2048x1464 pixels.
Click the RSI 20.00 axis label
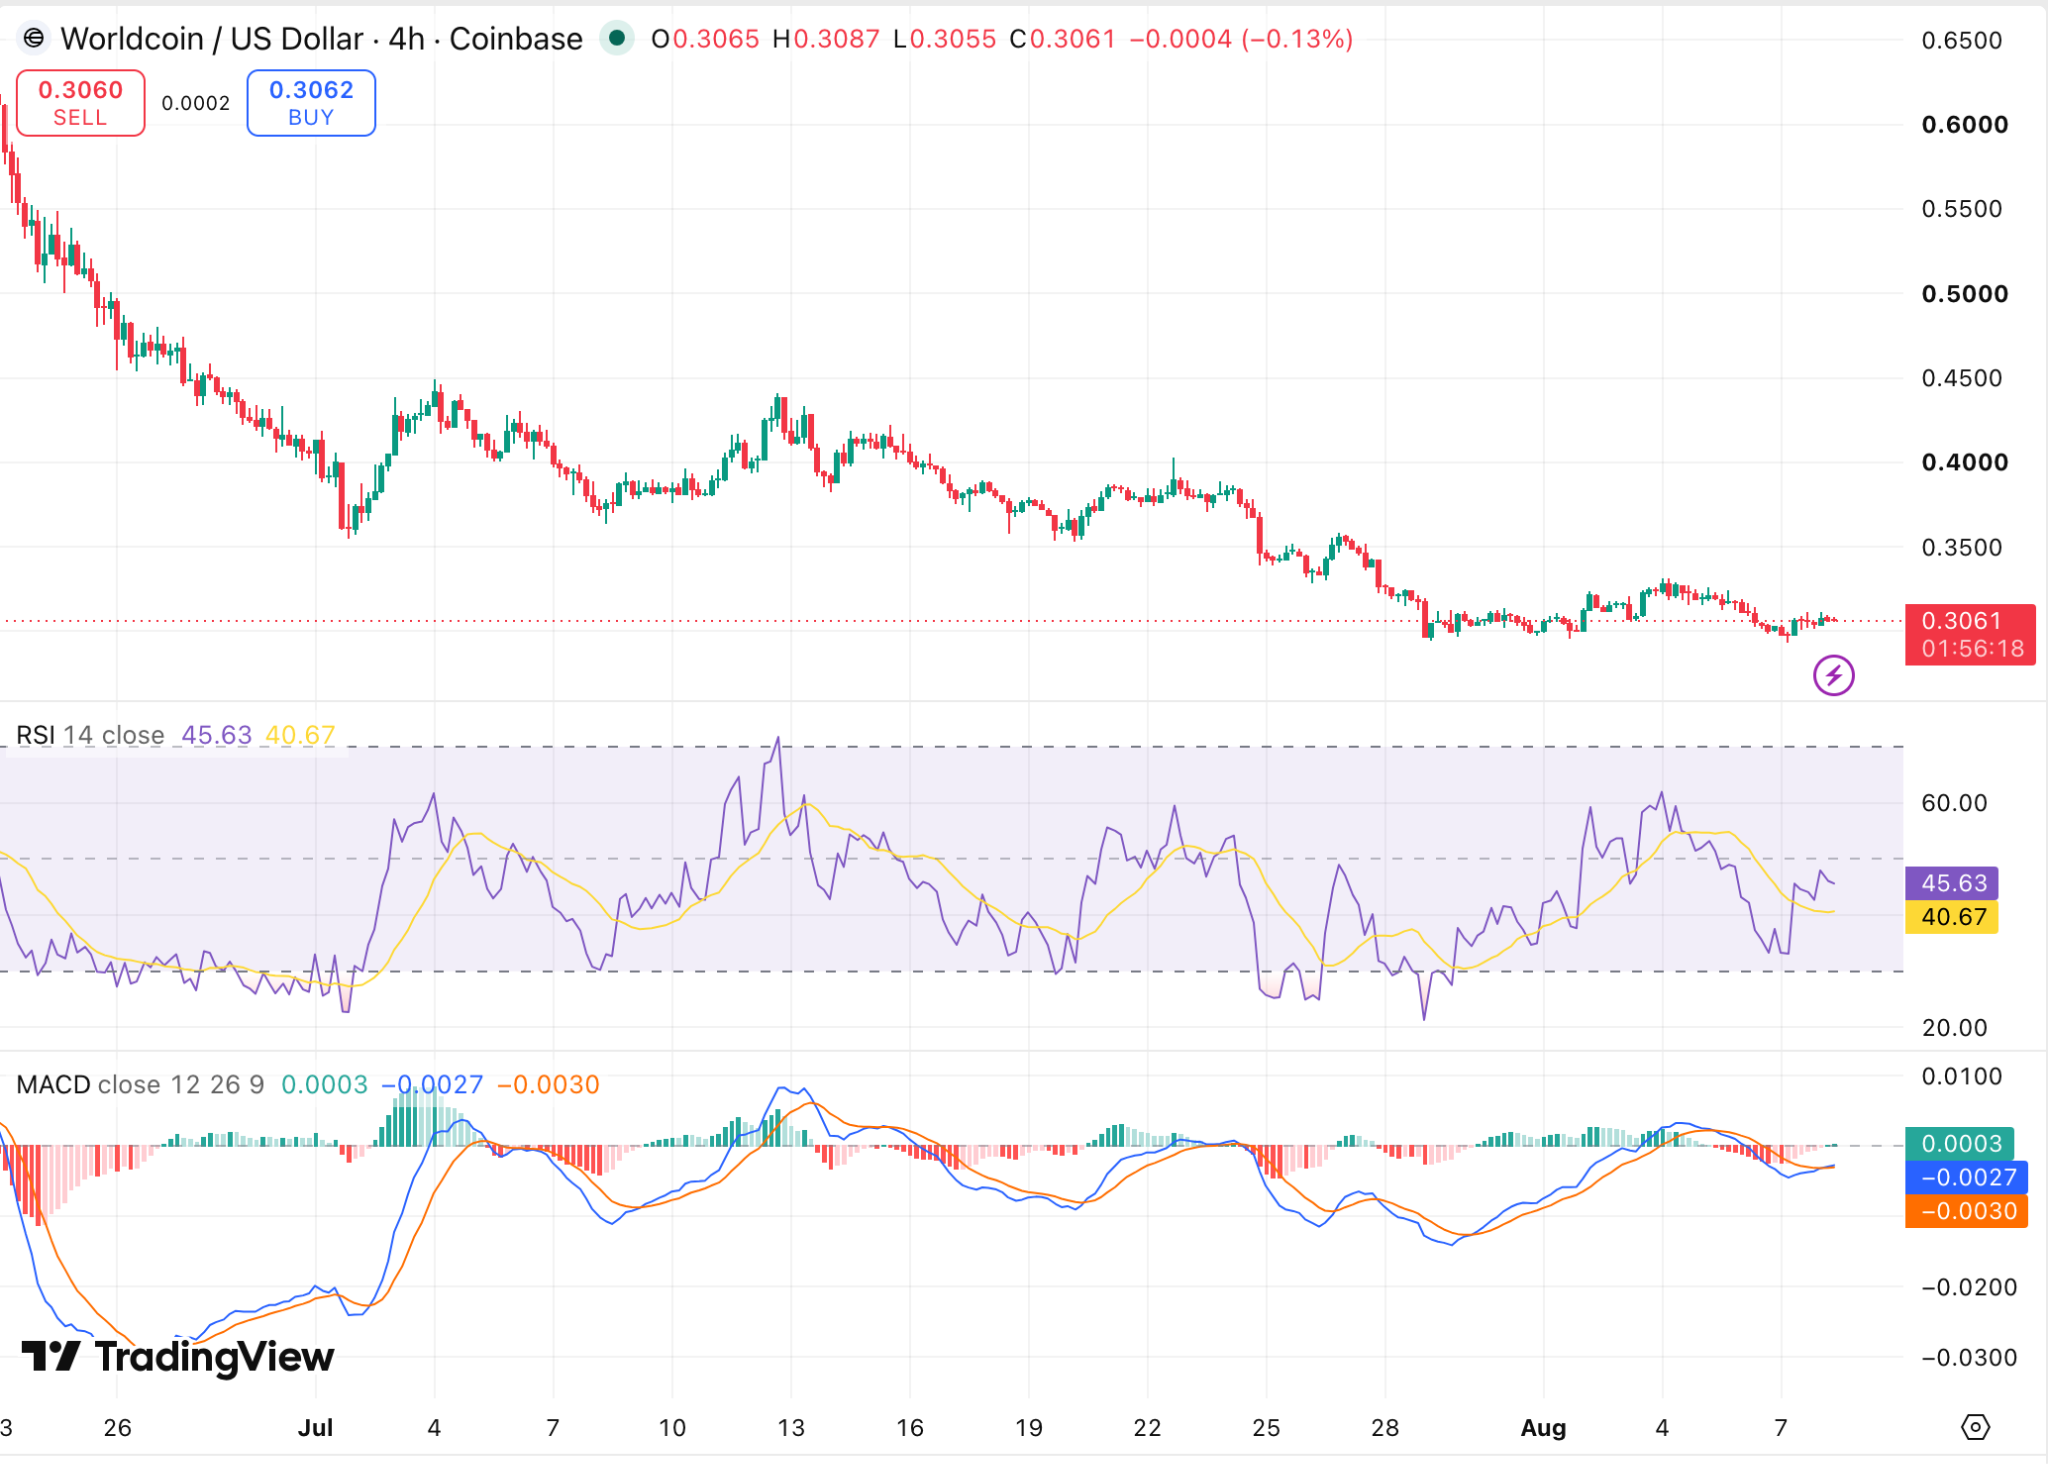[x=1954, y=1028]
